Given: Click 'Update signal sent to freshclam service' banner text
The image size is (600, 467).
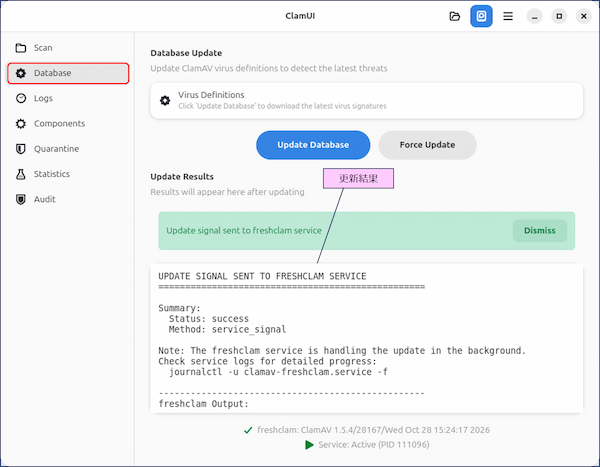Looking at the screenshot, I should tap(244, 231).
